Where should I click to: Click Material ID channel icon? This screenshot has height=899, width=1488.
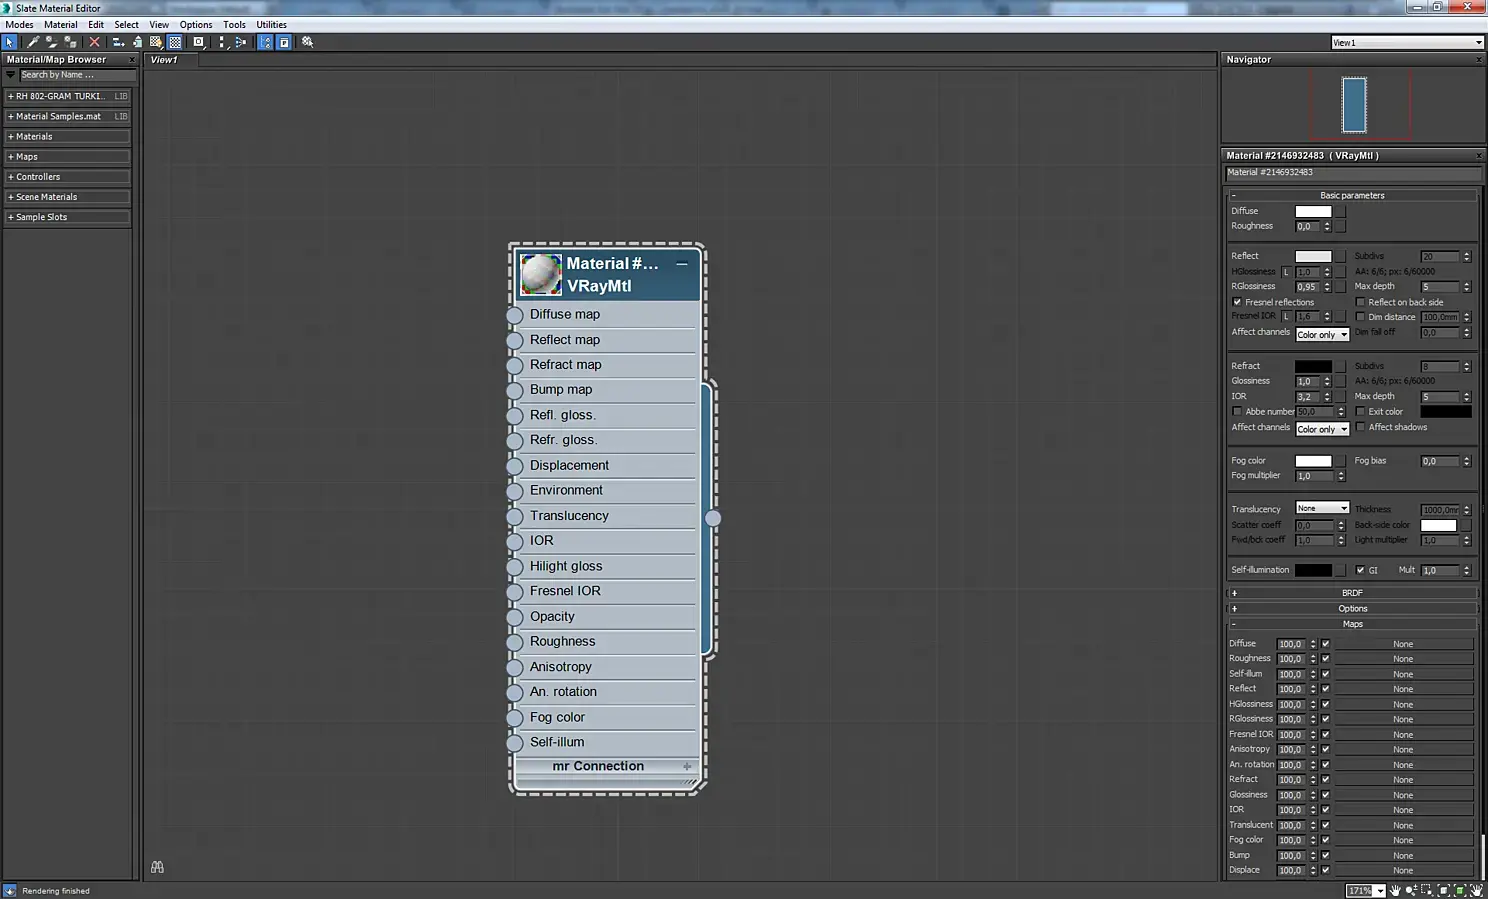[199, 42]
